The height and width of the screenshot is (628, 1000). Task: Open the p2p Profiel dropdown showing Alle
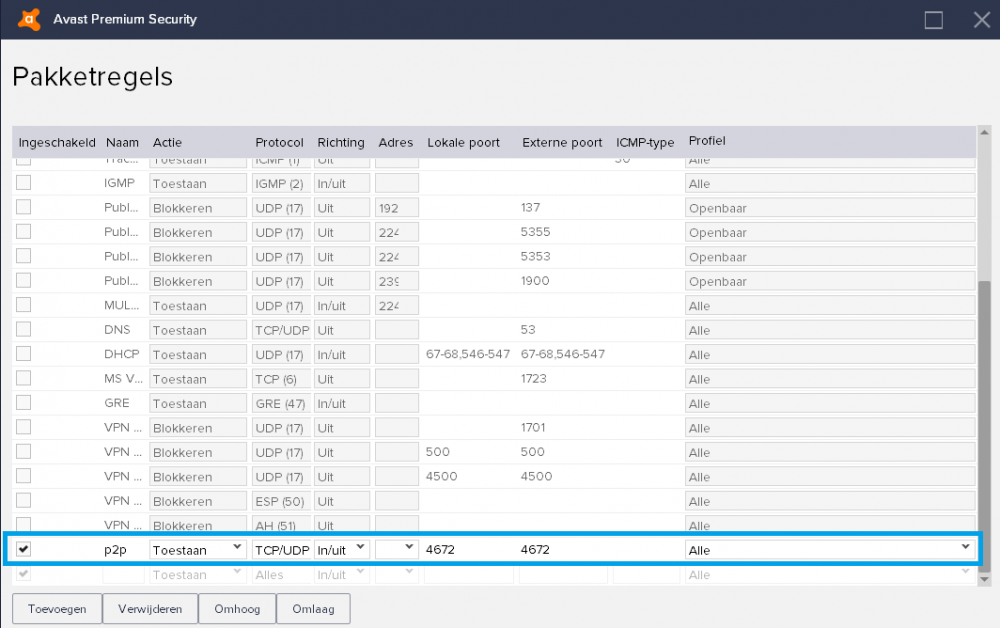[x=829, y=549]
